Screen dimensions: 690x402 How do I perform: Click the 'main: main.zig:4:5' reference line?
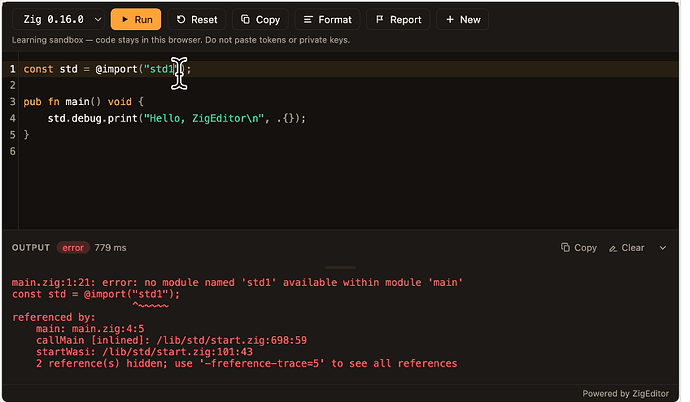[90, 329]
